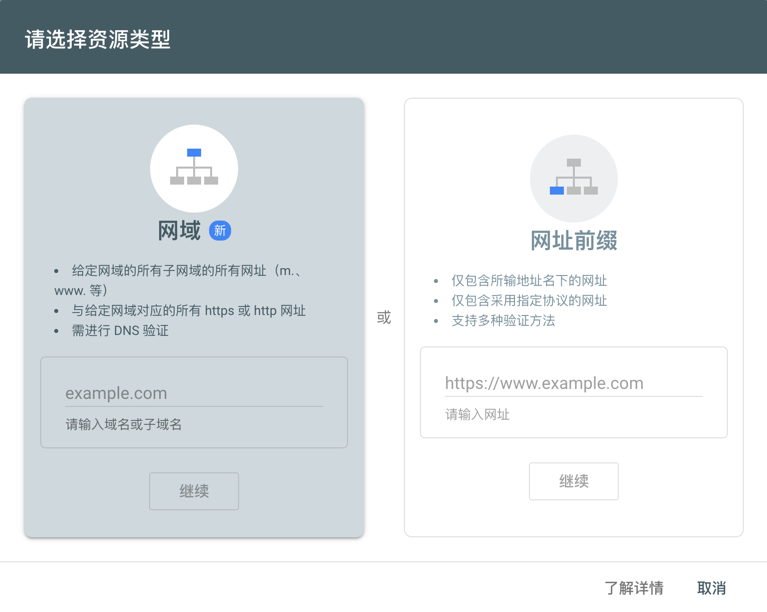Select the 网址前缀 heading text
The height and width of the screenshot is (612, 767).
point(574,241)
